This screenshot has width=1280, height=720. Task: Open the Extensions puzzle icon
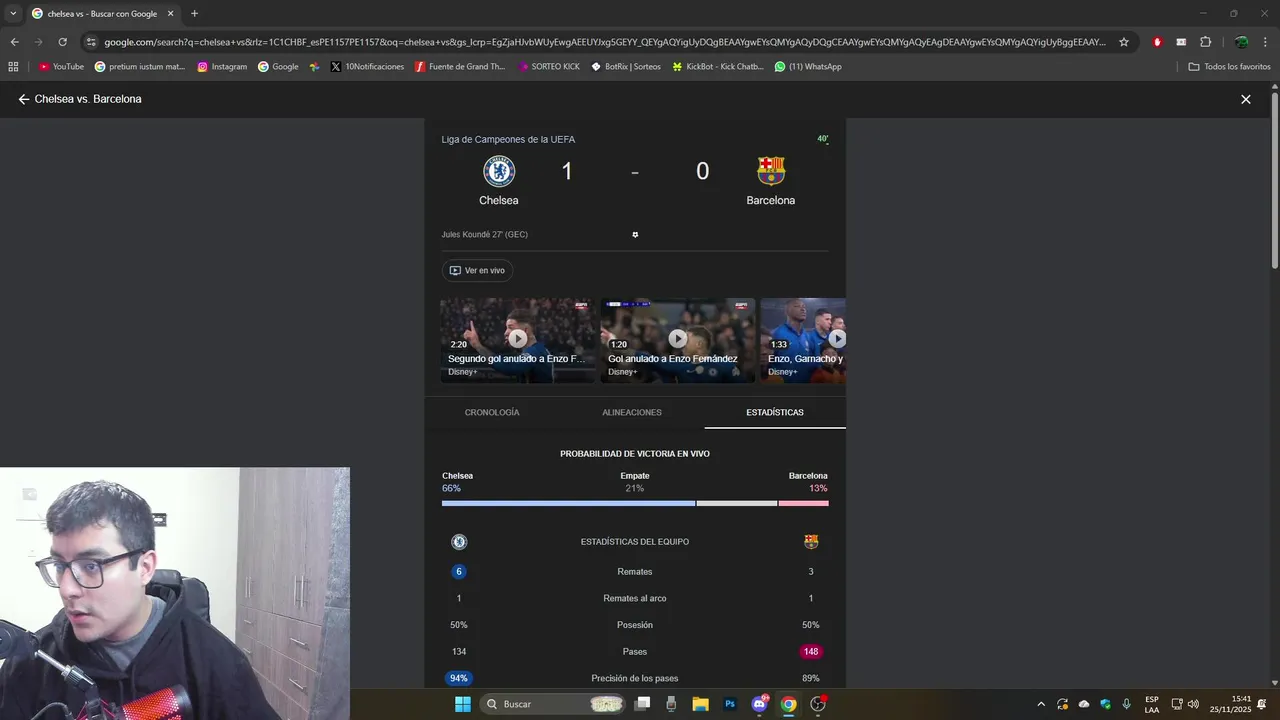(1206, 42)
